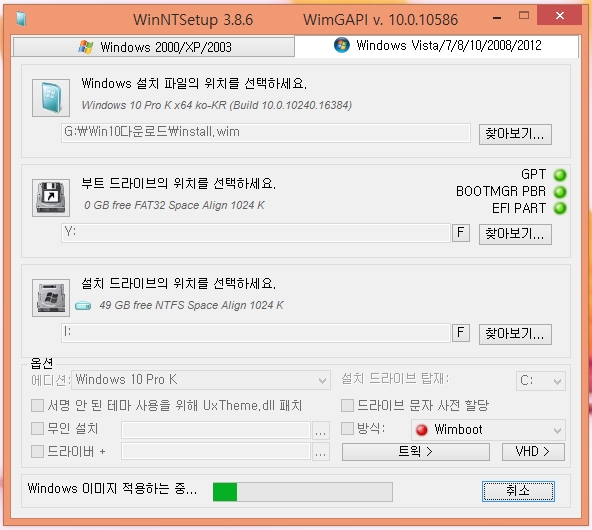This screenshot has width=592, height=530.
Task: Click the install.wim source path field
Action: [x=266, y=132]
